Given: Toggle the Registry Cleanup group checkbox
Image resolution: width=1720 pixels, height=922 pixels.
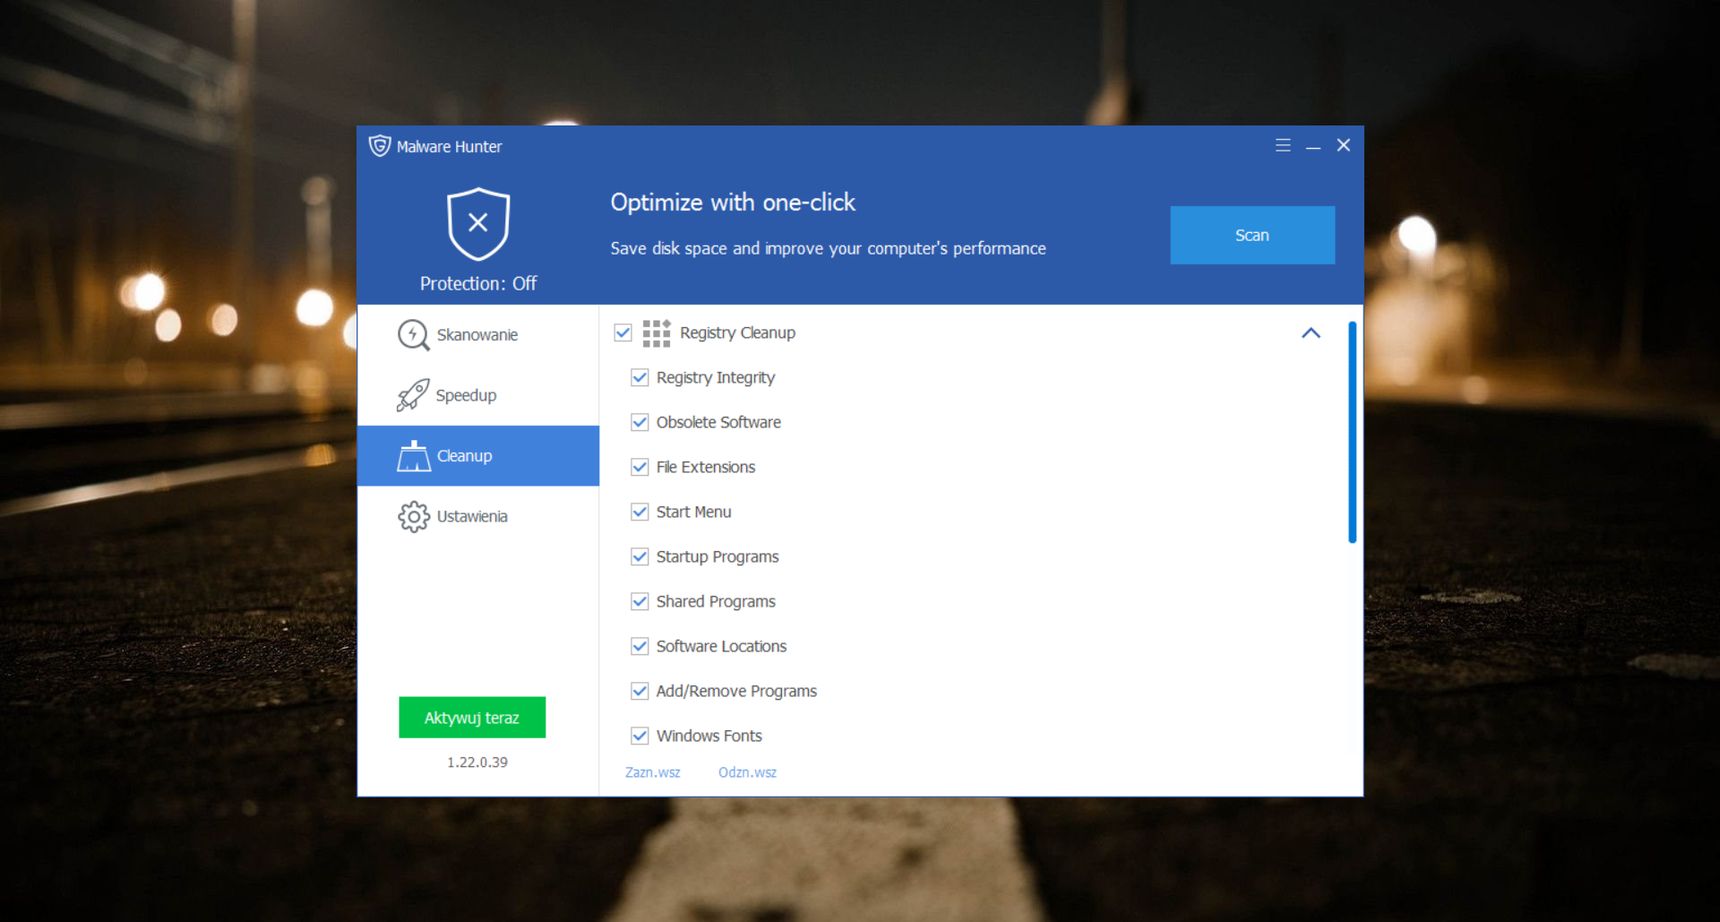Looking at the screenshot, I should tap(623, 333).
